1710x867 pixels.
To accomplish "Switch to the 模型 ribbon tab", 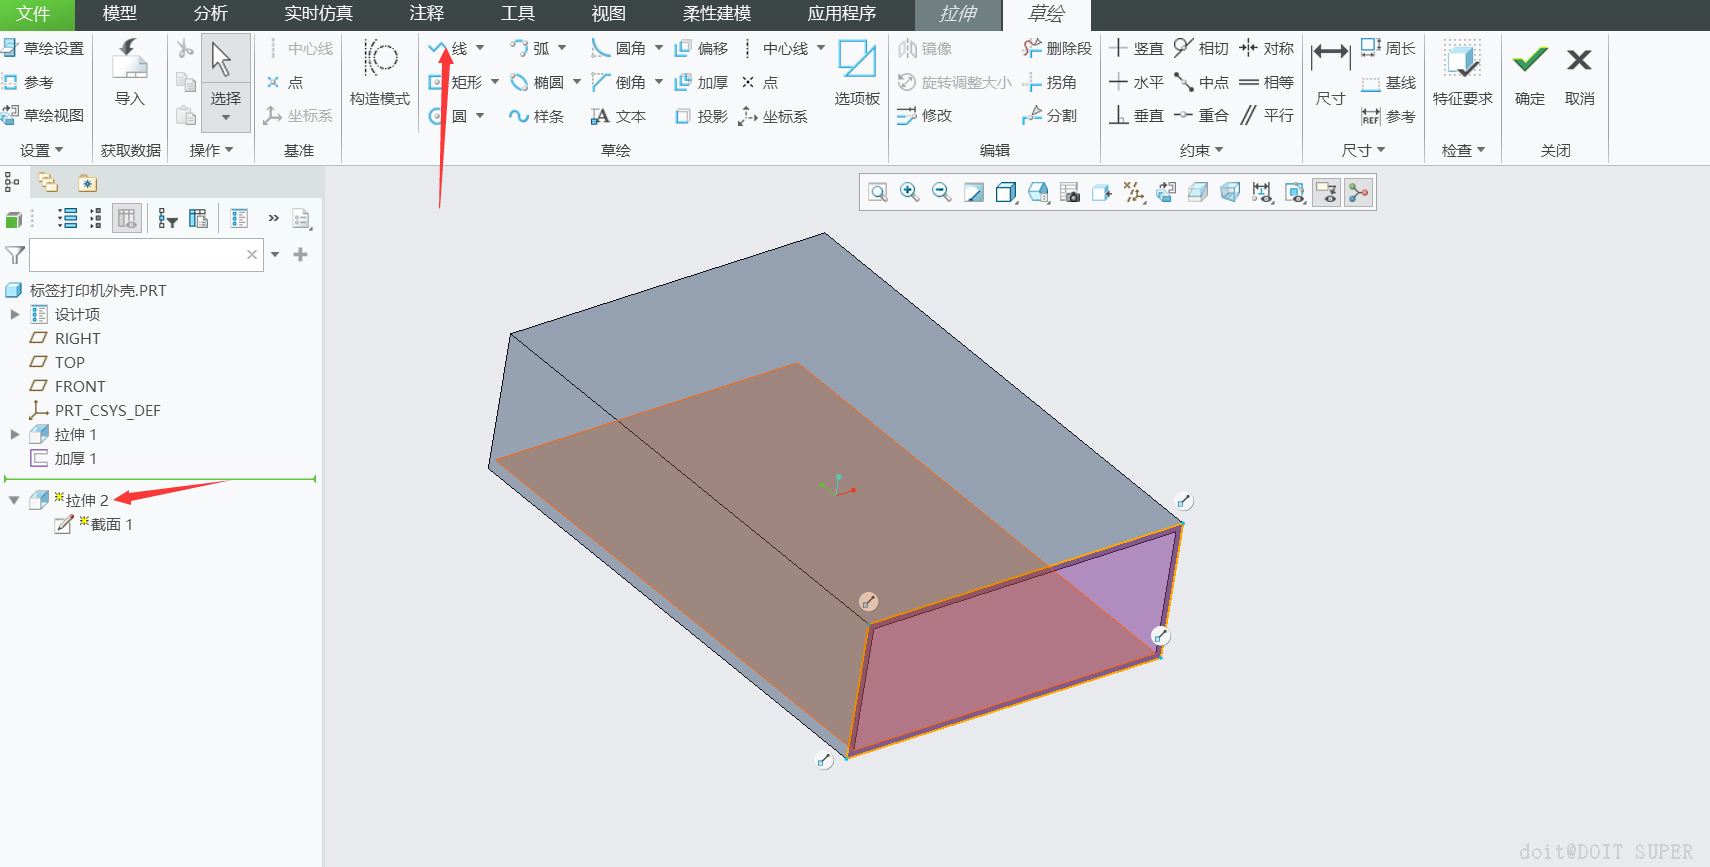I will [119, 14].
